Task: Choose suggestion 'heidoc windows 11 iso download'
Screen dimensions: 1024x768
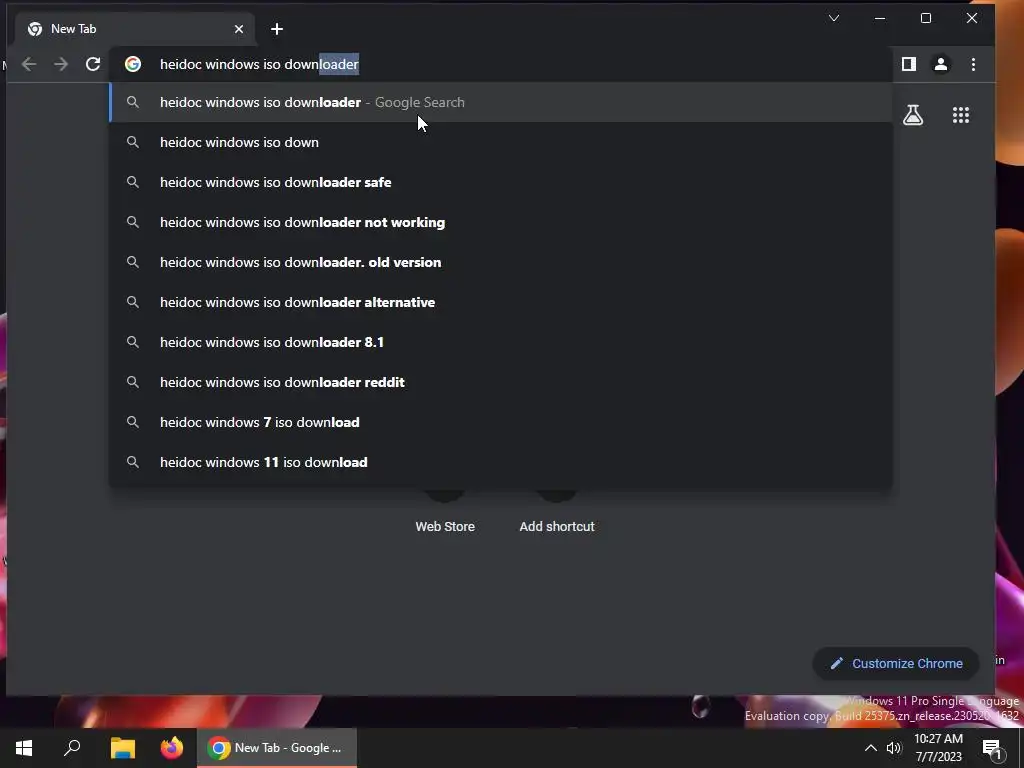Action: (501, 462)
